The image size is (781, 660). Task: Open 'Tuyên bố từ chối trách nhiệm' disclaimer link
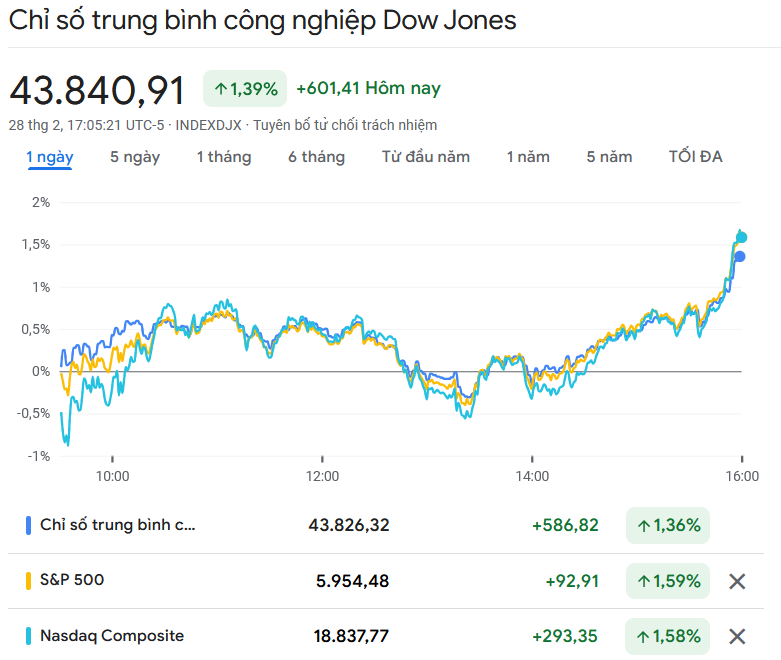pyautogui.click(x=345, y=125)
